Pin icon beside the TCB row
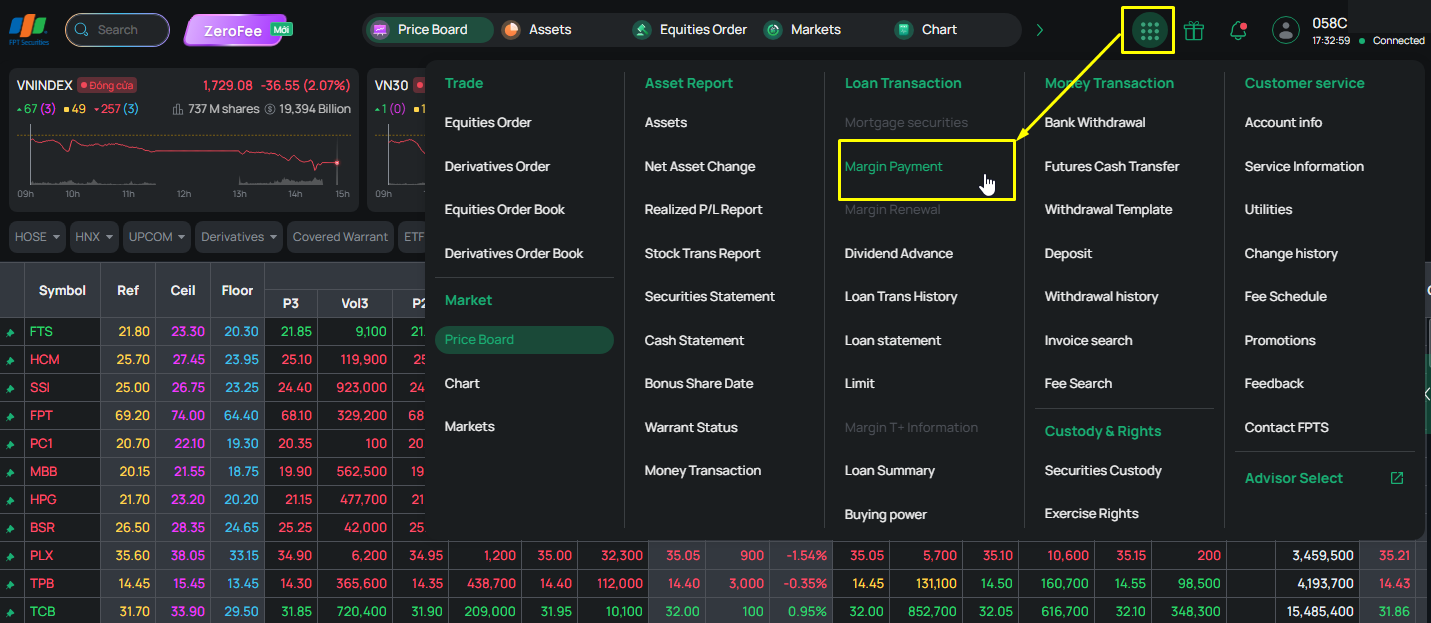The image size is (1431, 623). (11, 612)
